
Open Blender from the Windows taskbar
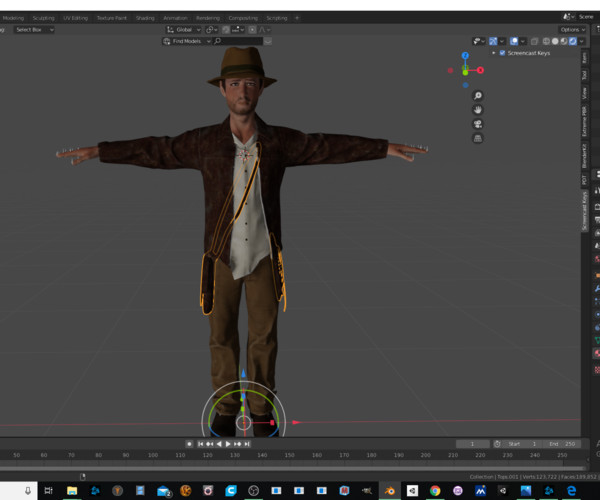click(x=390, y=490)
